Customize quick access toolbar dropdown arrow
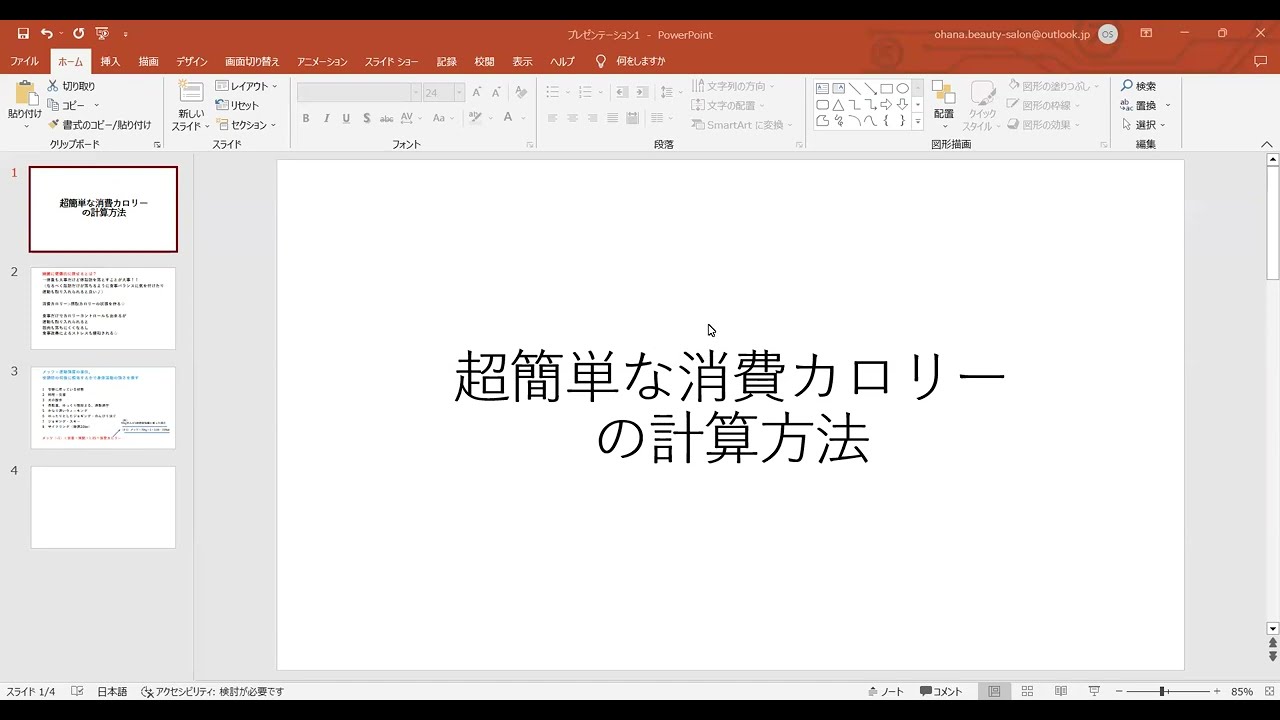Viewport: 1280px width, 720px height. [x=125, y=35]
